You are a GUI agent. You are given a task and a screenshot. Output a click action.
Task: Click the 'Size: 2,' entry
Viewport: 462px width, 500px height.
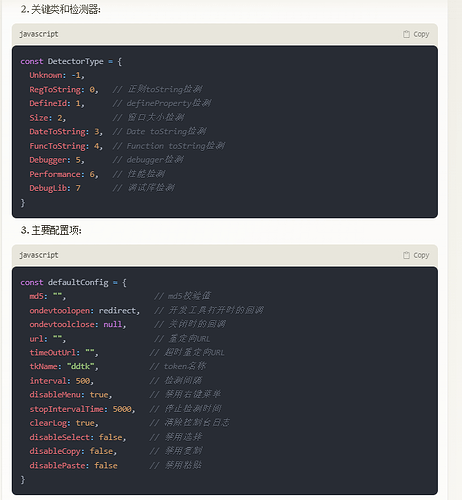pos(48,118)
